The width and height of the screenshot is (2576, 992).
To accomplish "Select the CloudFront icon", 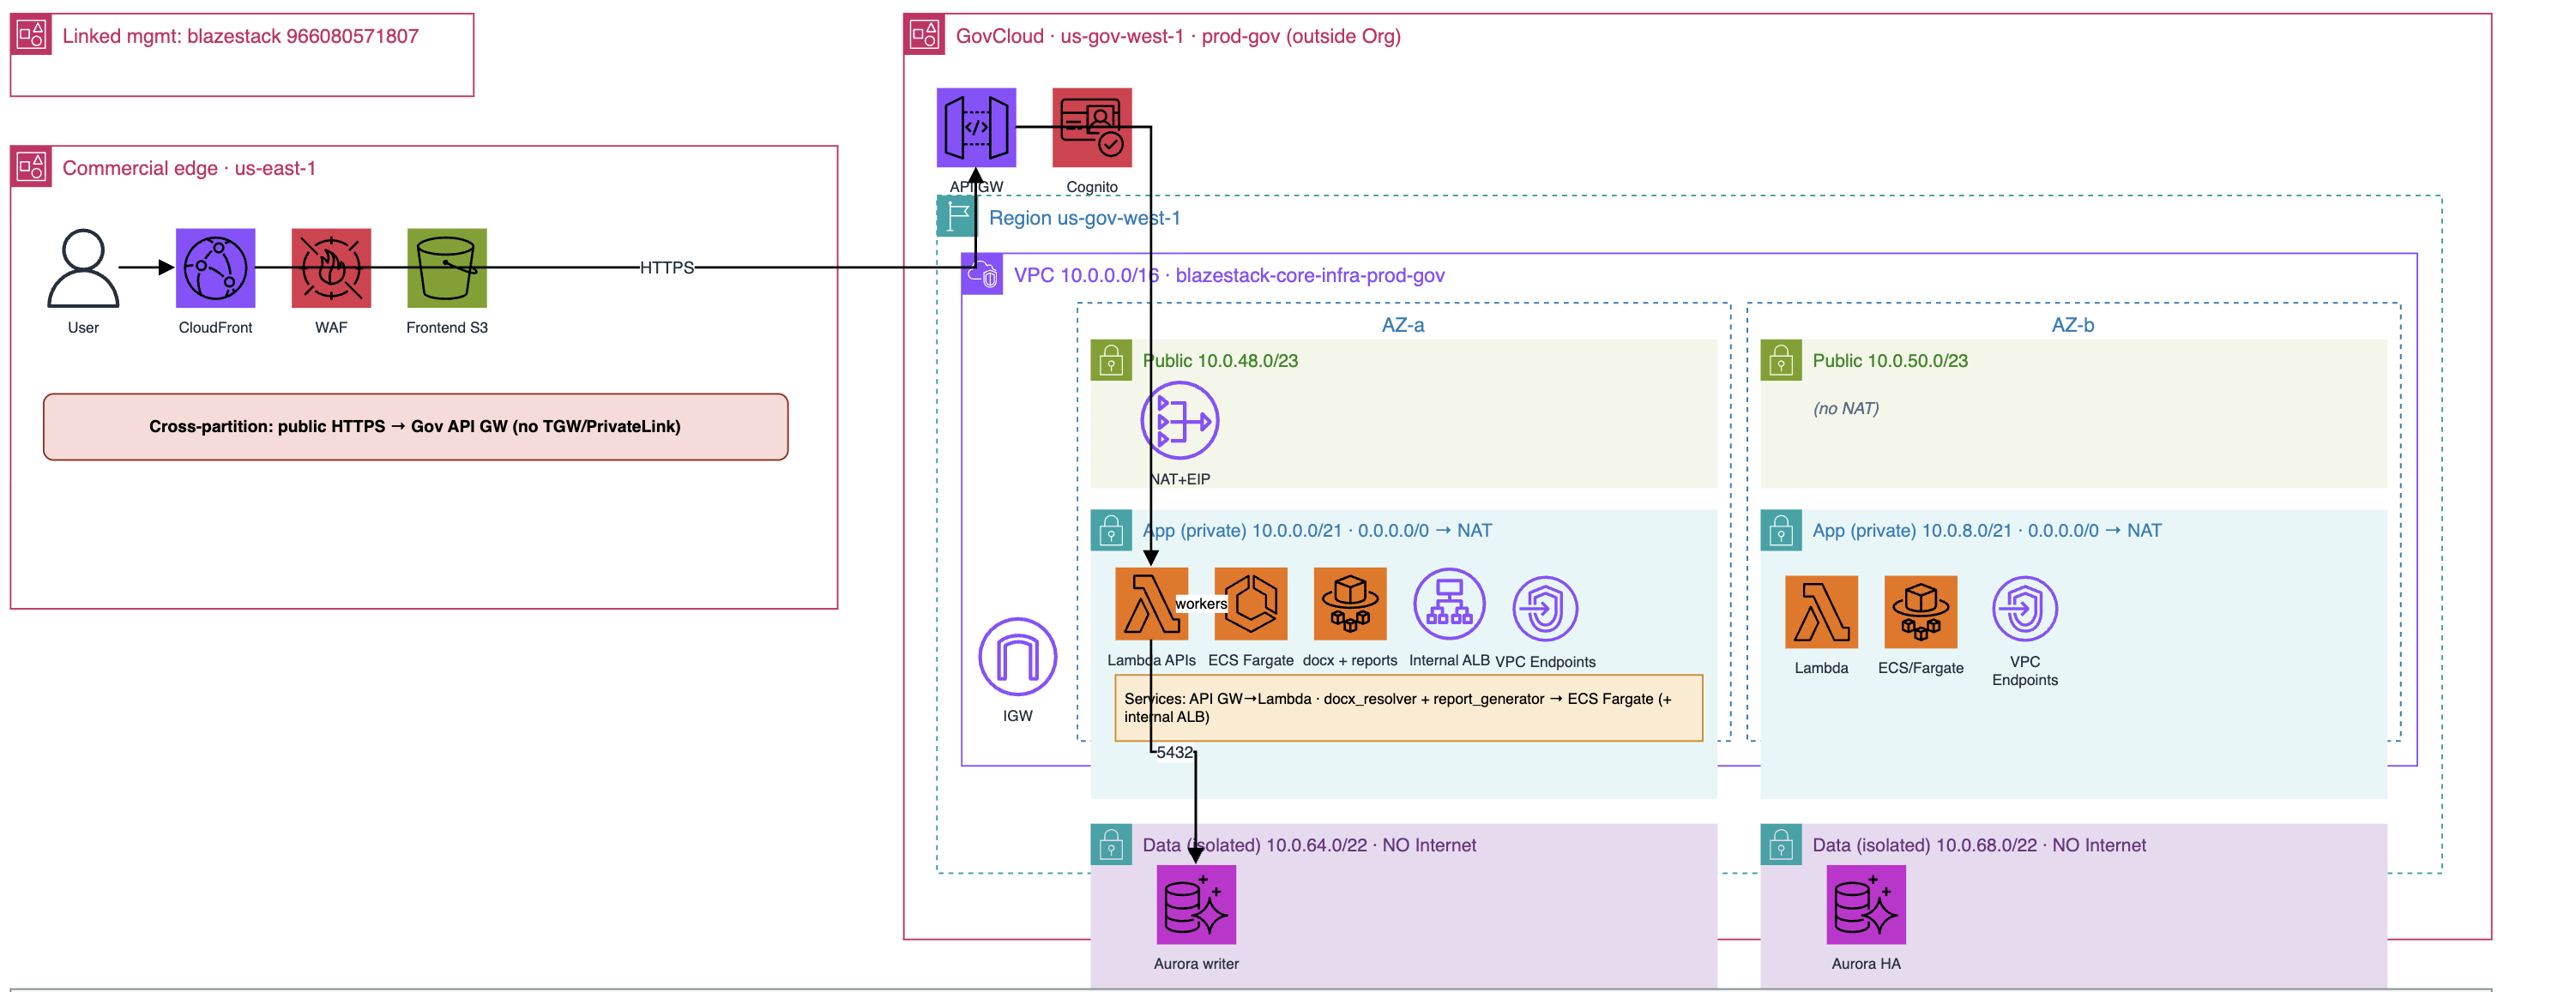I will 215,268.
